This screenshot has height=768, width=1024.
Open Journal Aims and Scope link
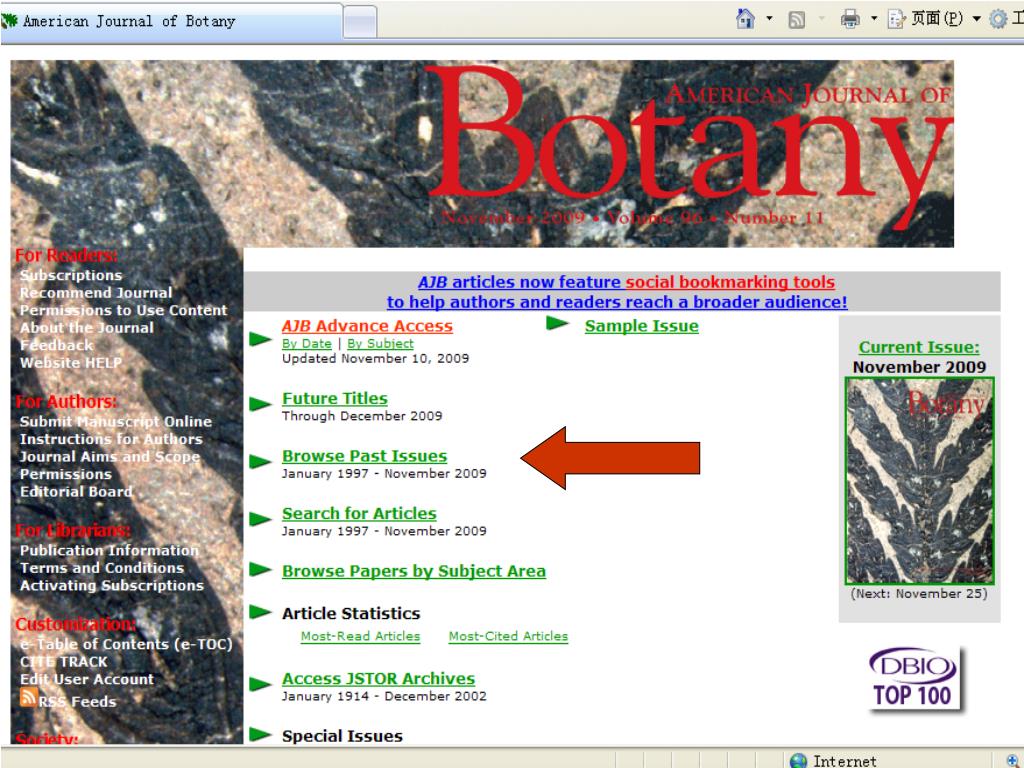(x=110, y=457)
